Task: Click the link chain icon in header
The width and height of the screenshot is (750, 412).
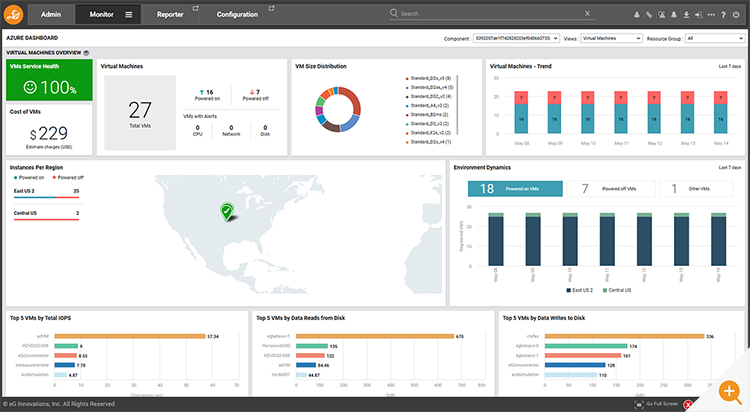Action: 649,15
